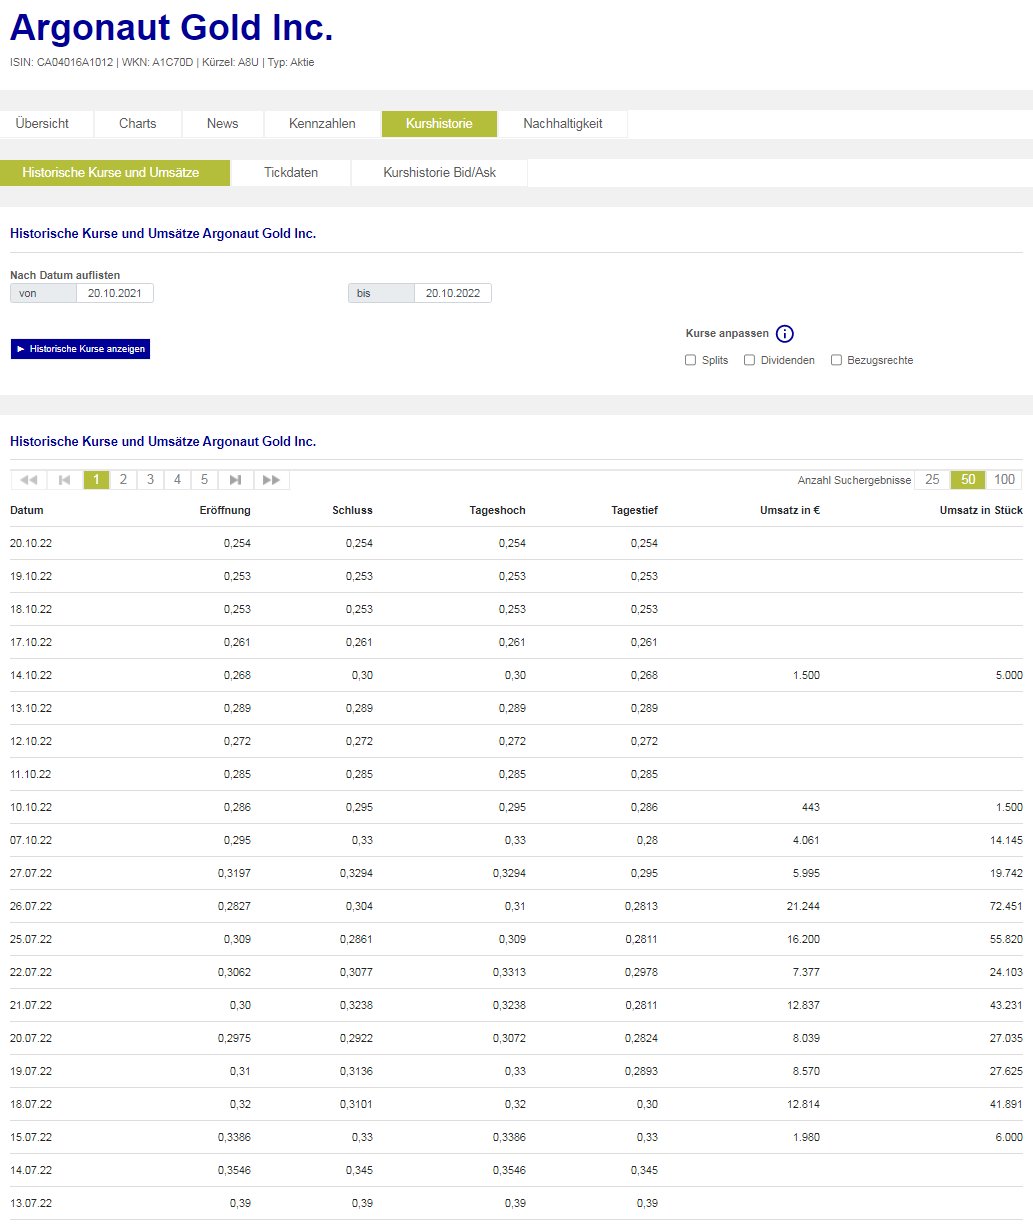Open the Kennzahlen tab
This screenshot has width=1033, height=1225.
pos(322,124)
